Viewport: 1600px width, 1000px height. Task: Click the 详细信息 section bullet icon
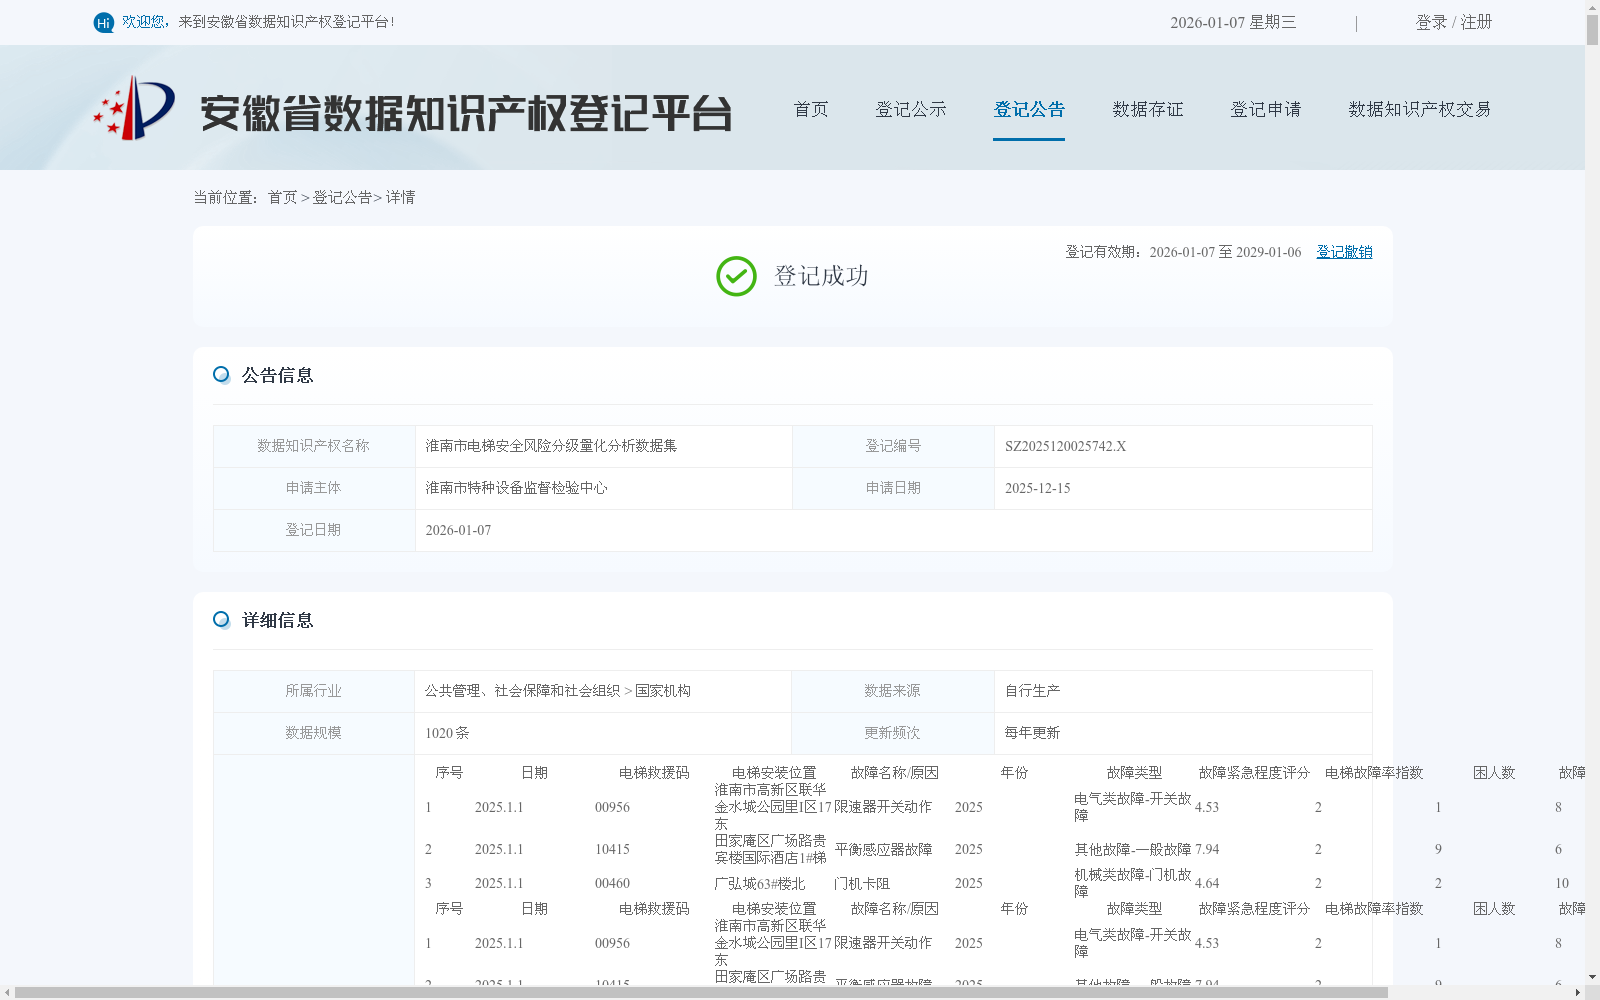221,620
